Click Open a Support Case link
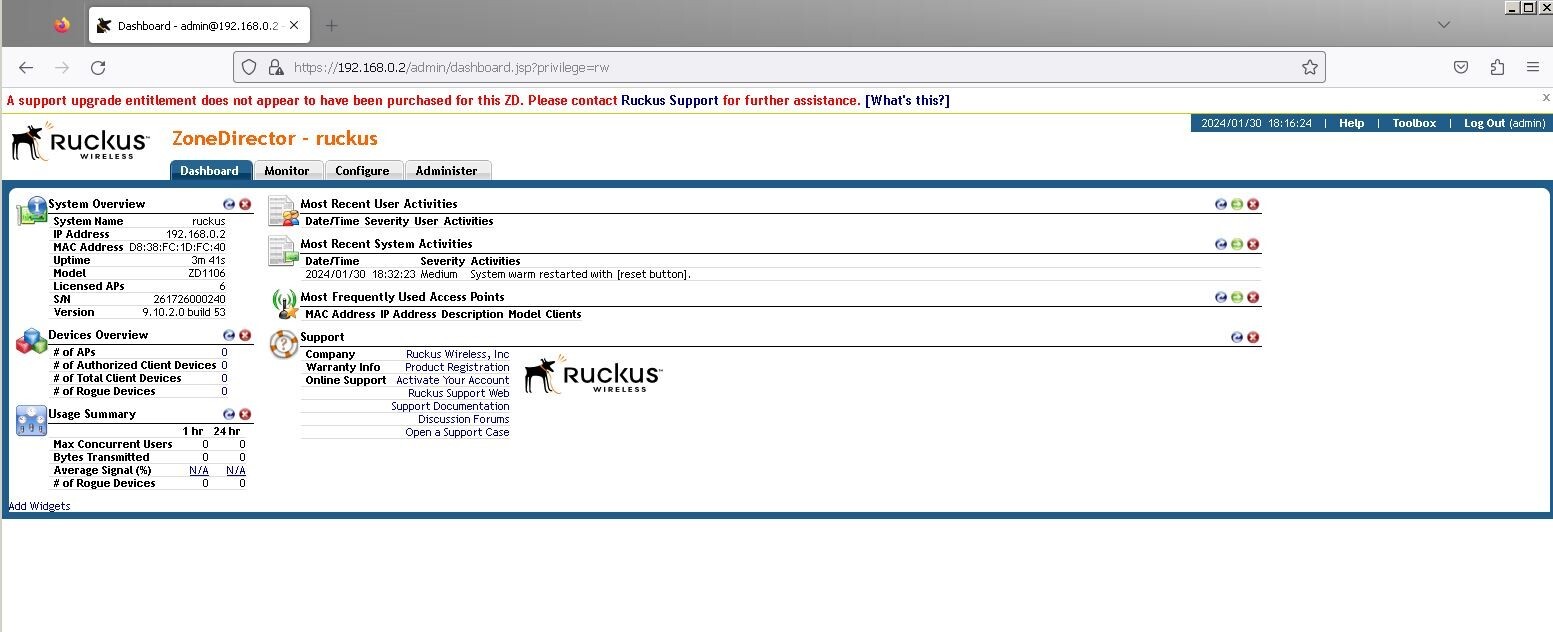The image size is (1553, 632). point(457,432)
